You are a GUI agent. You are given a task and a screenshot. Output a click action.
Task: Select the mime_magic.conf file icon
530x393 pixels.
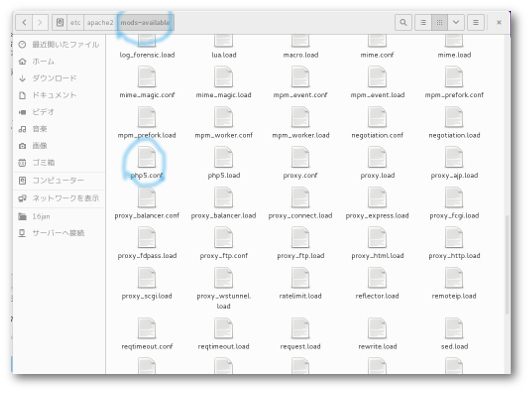147,77
